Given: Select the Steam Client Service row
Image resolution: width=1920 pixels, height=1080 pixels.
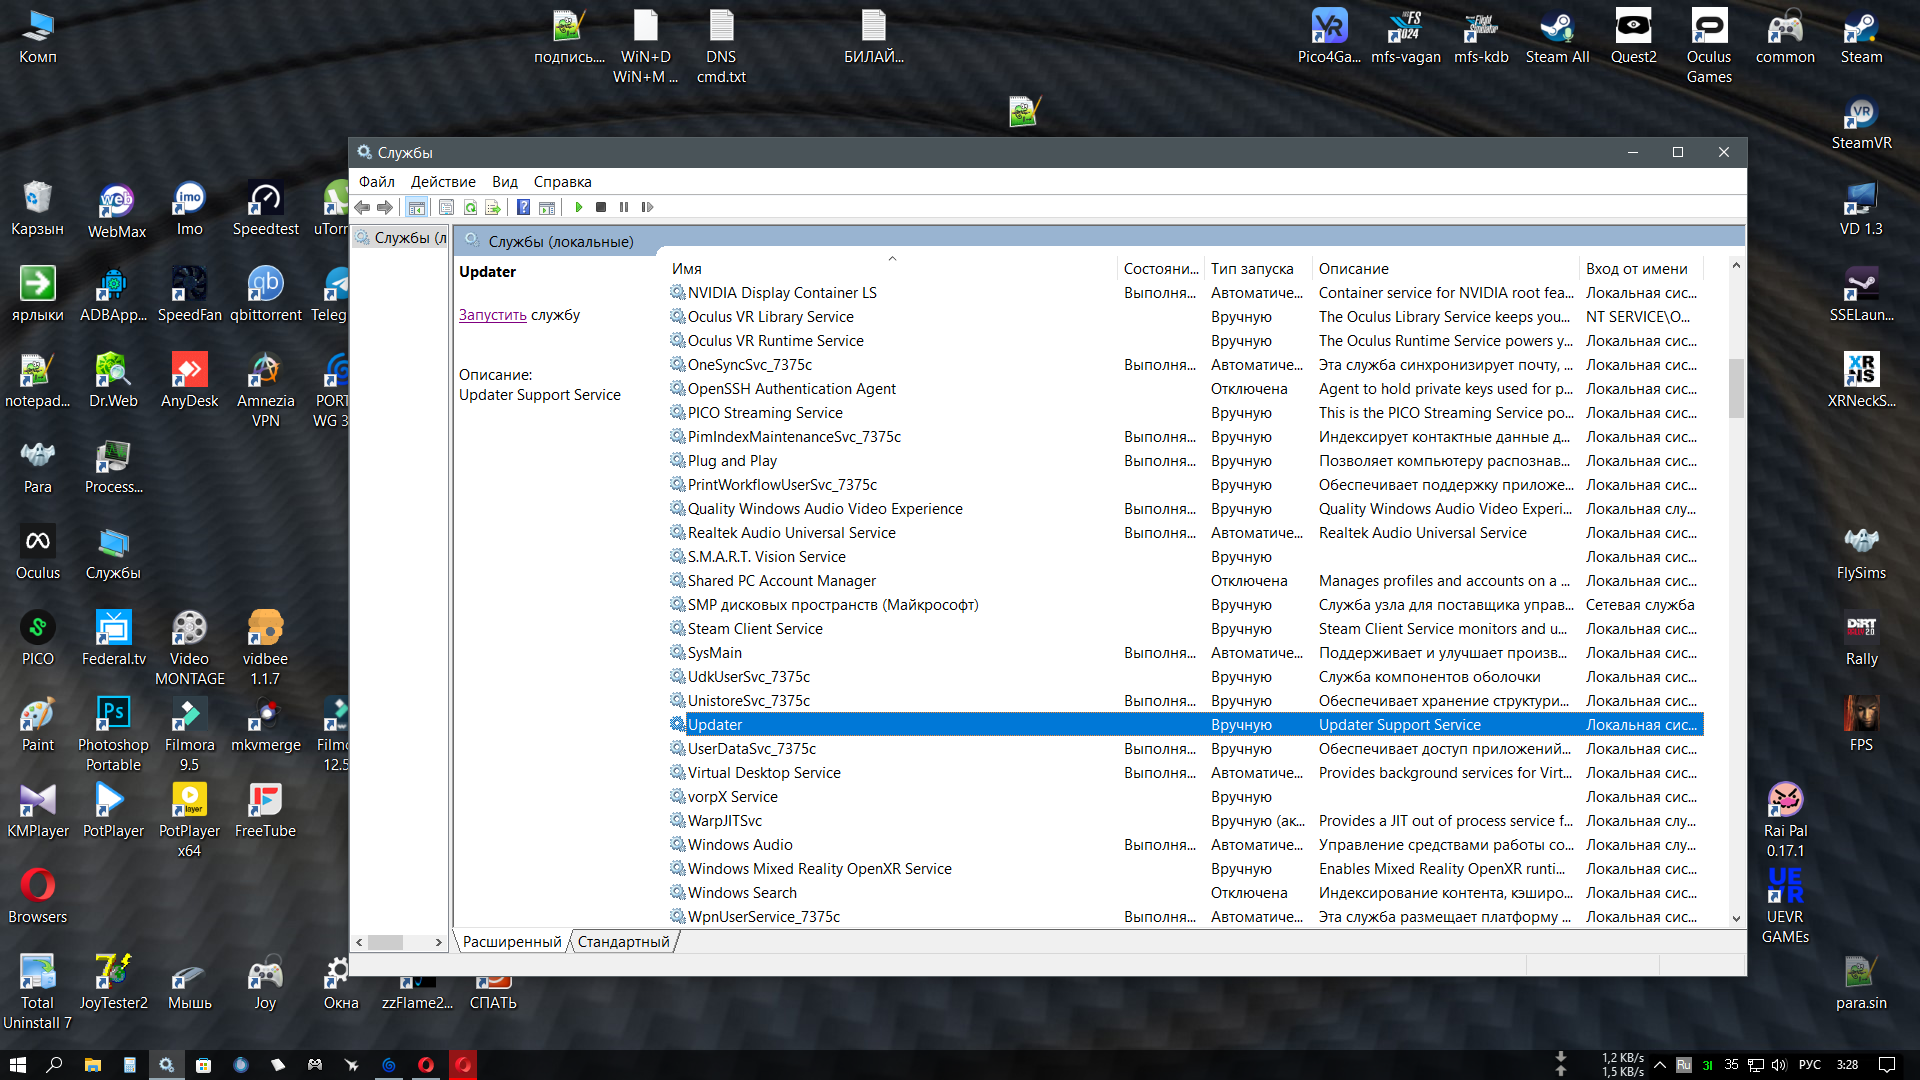Looking at the screenshot, I should 755,629.
